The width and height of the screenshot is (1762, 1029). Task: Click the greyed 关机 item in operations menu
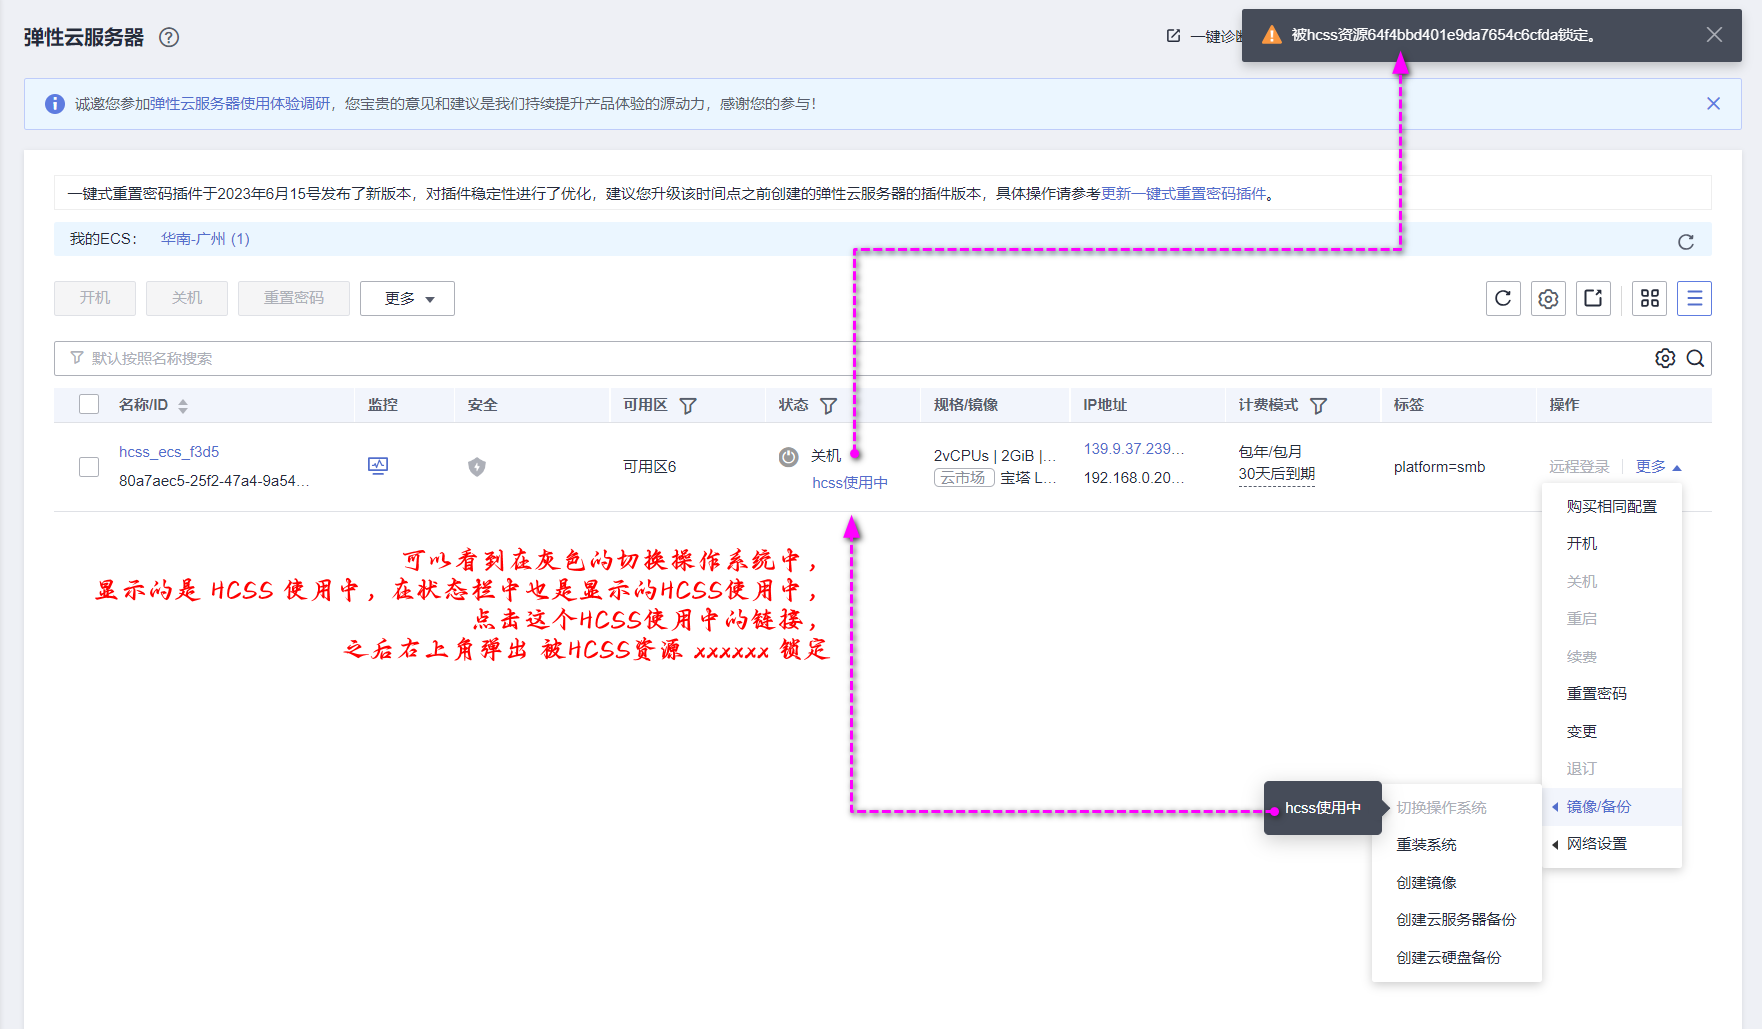1612,582
